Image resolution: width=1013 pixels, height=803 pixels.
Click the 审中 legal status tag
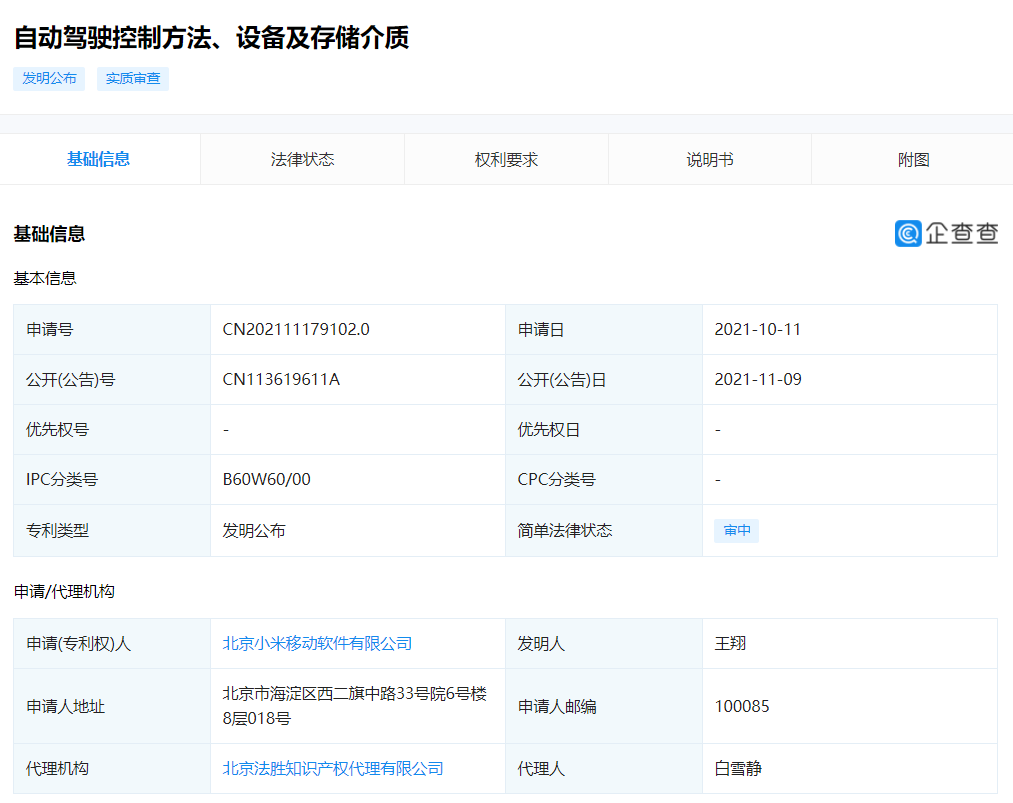736,530
